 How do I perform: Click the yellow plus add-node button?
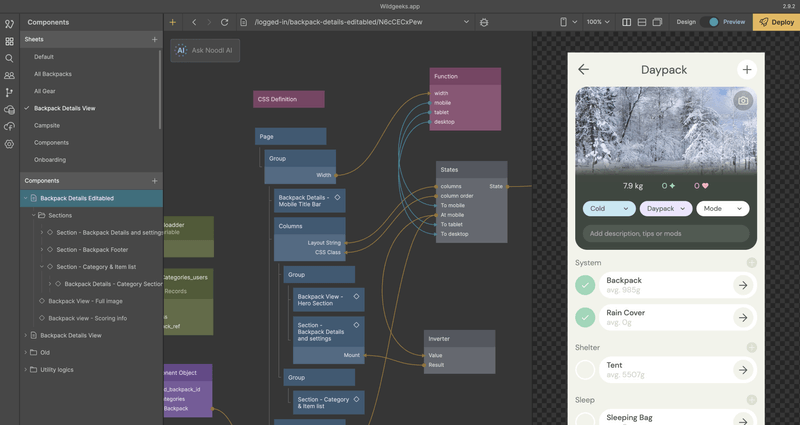172,22
